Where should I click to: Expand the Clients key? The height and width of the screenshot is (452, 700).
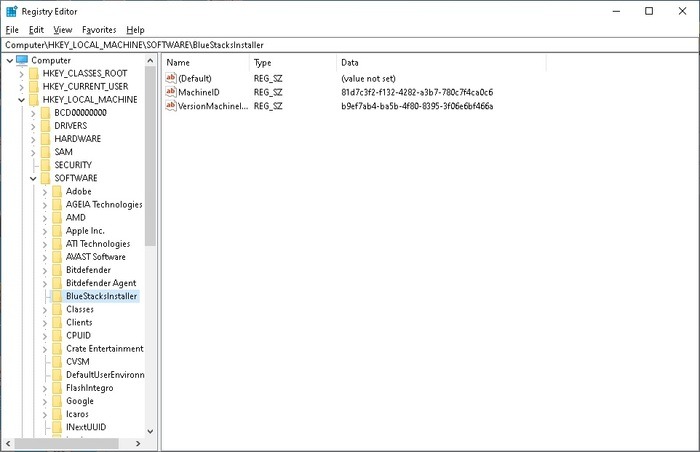pyautogui.click(x=44, y=322)
